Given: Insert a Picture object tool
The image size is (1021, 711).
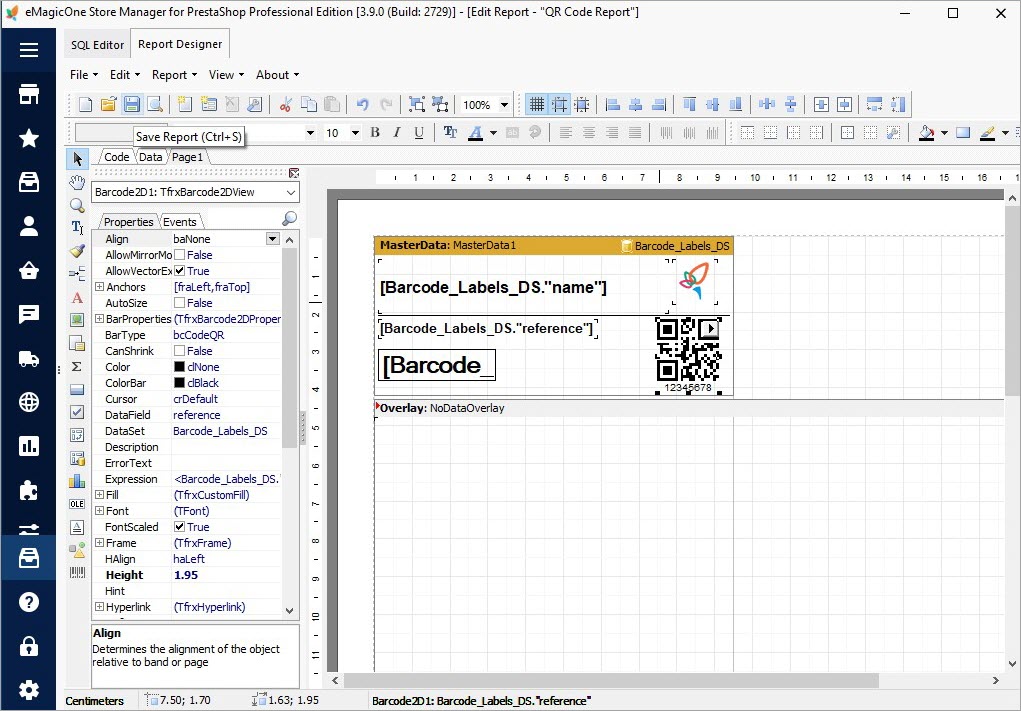Looking at the screenshot, I should (77, 320).
